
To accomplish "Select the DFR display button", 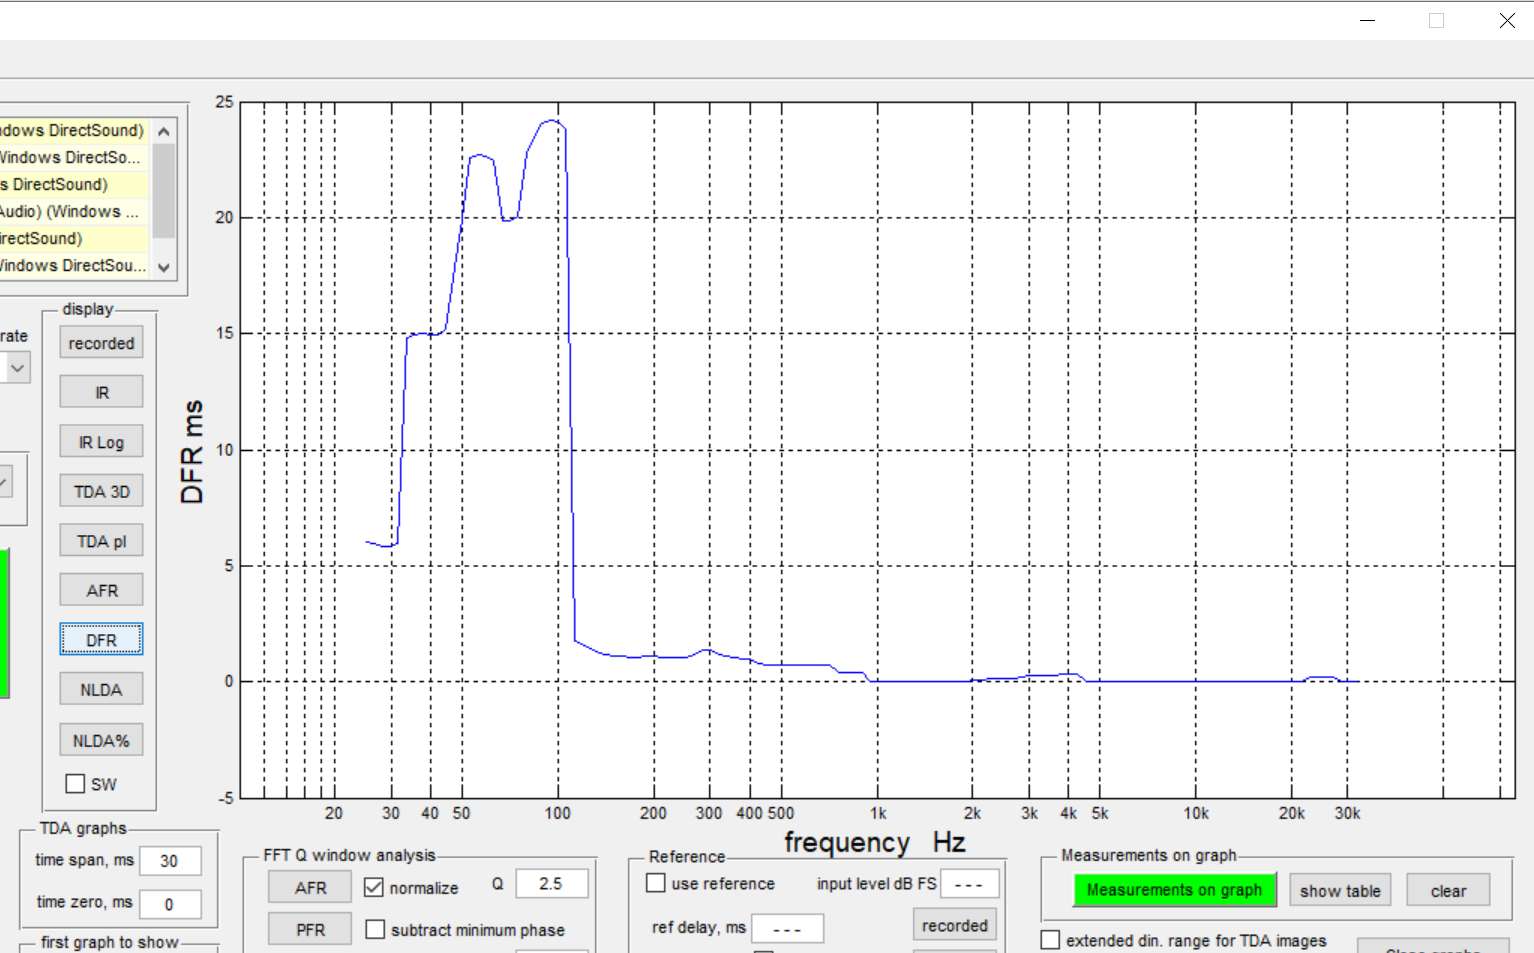I will (101, 640).
